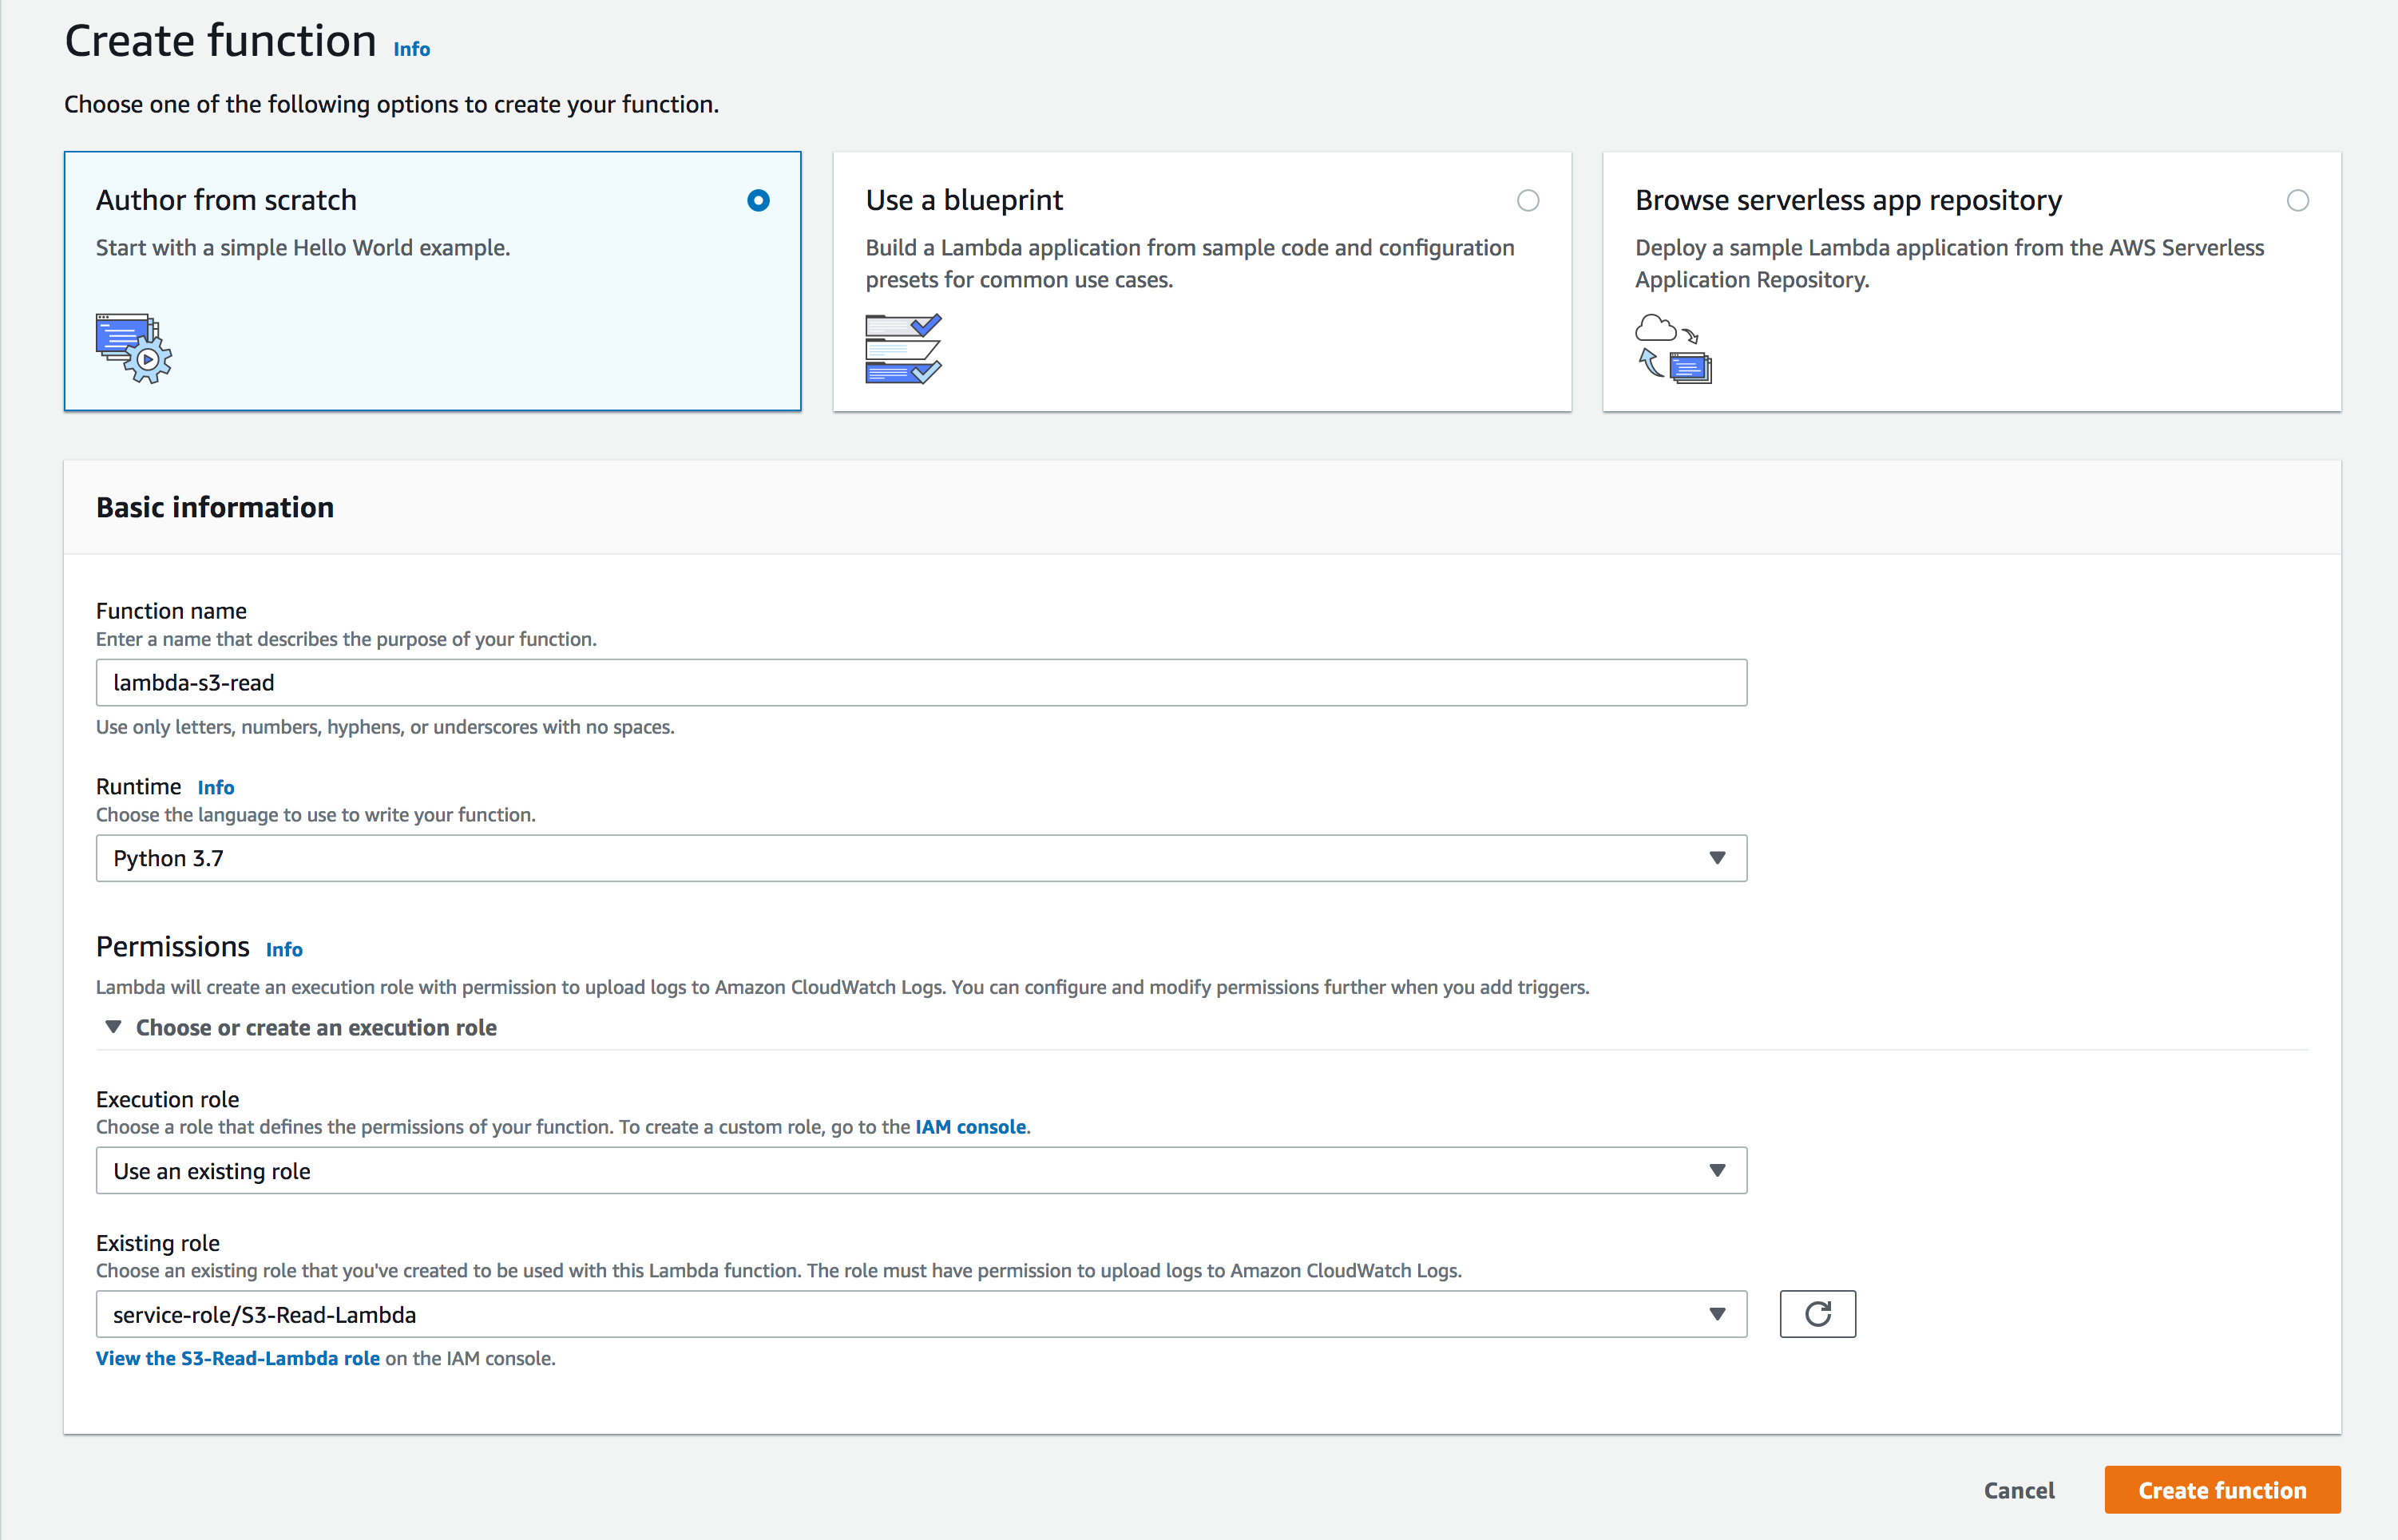Click Info next to Runtime
2398x1540 pixels.
pos(216,787)
